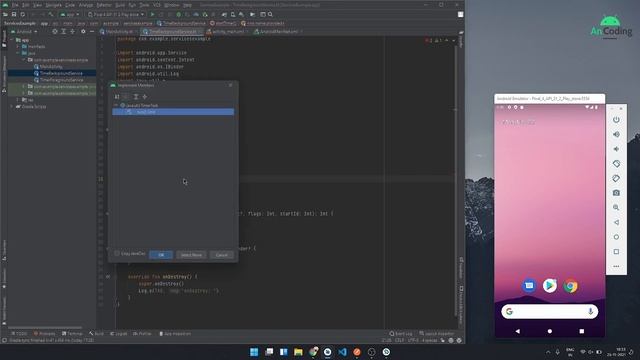Click the emulator more options ellipsis

point(616,266)
